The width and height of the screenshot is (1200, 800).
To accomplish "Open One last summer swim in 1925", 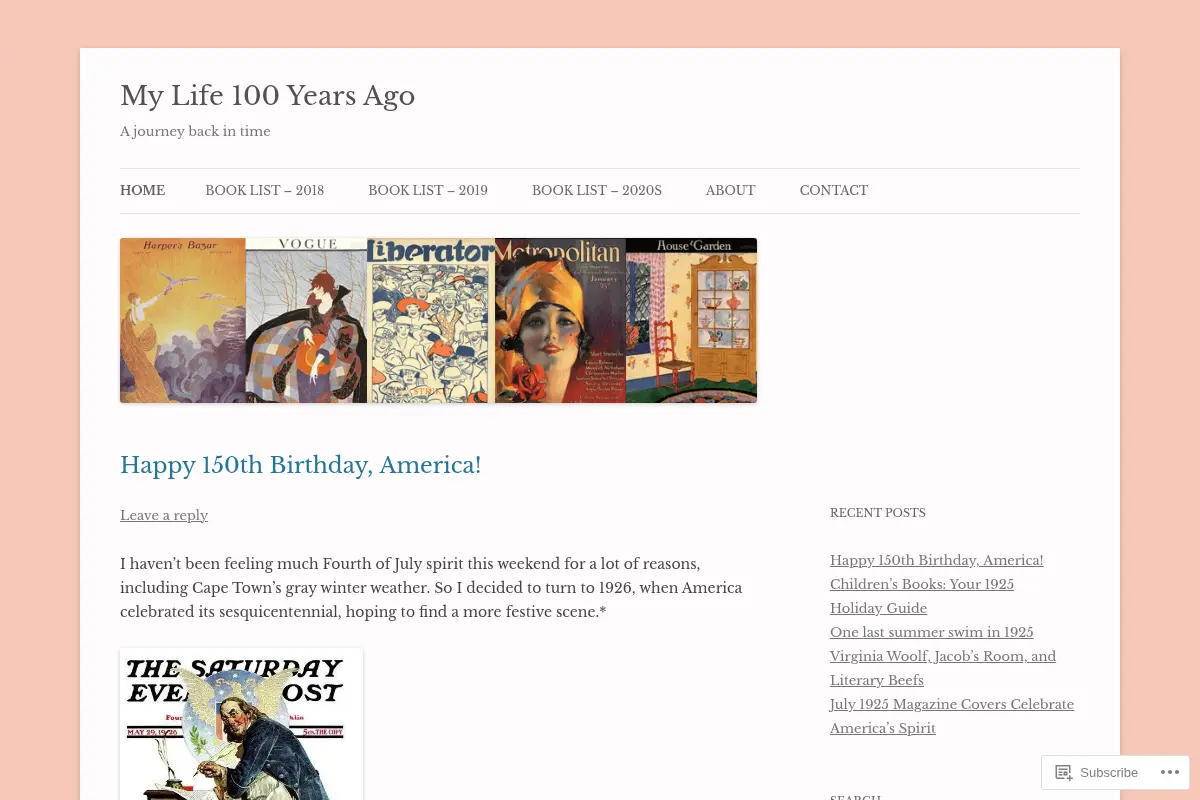I will point(931,632).
